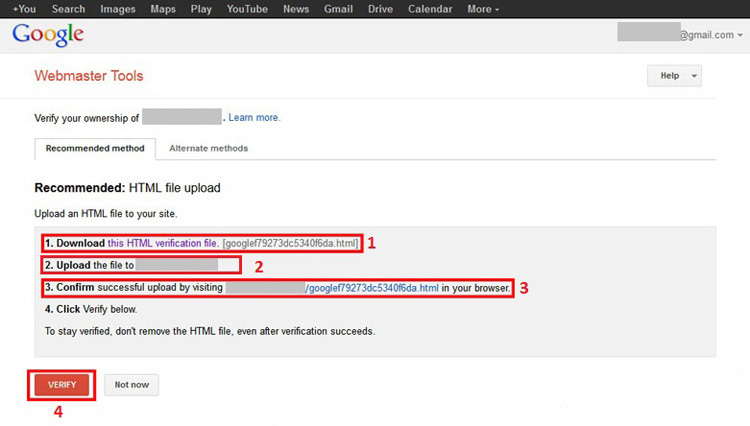Click the '4. Click Verify below.' text
The width and height of the screenshot is (750, 426).
coord(91,309)
